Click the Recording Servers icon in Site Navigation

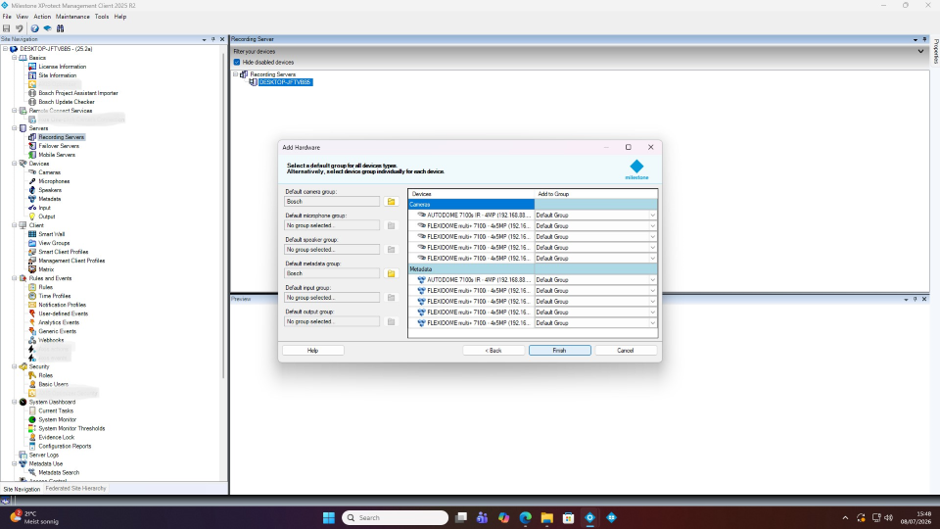(x=32, y=137)
